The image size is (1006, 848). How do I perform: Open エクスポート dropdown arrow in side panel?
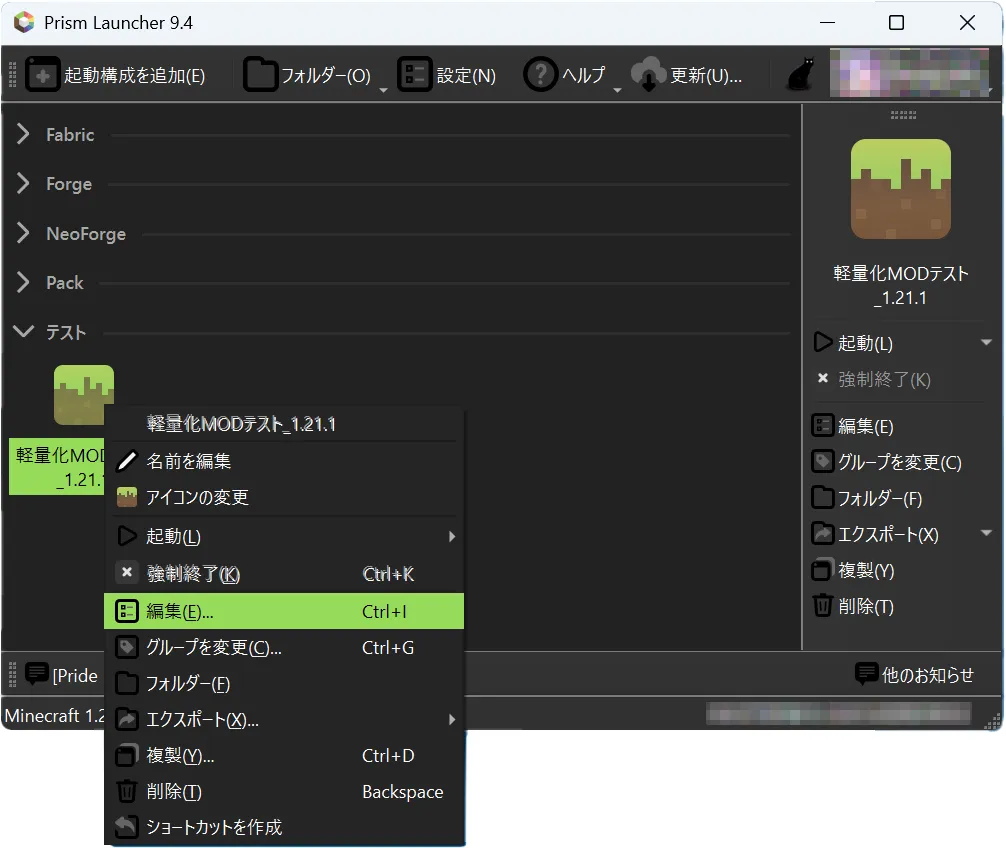pyautogui.click(x=986, y=534)
